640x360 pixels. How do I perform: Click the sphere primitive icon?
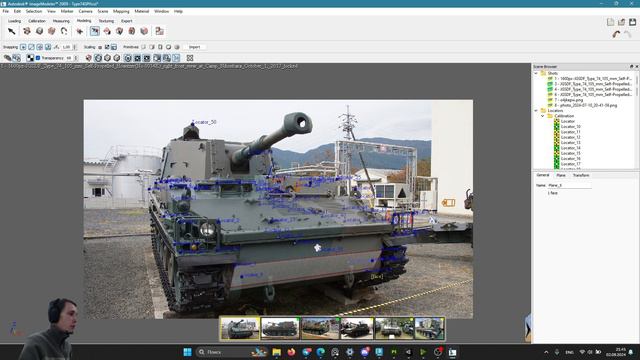[x=168, y=47]
